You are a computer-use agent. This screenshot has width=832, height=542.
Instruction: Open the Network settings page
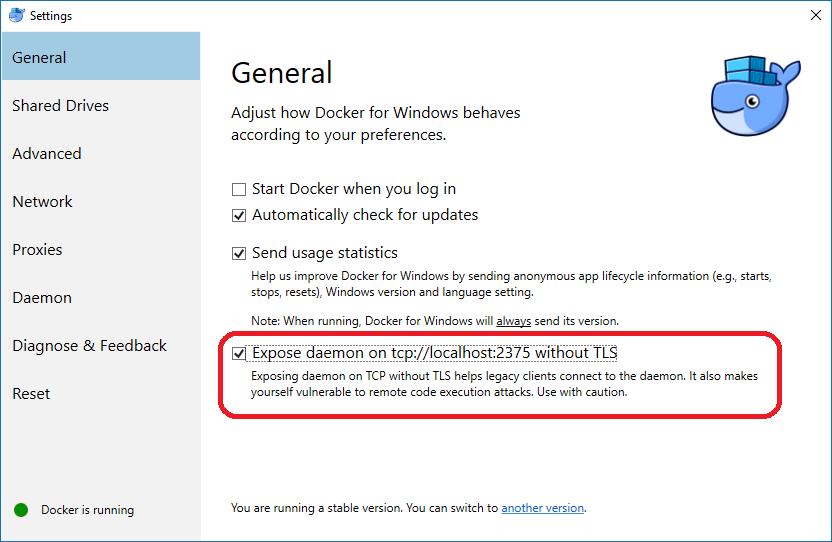point(43,202)
